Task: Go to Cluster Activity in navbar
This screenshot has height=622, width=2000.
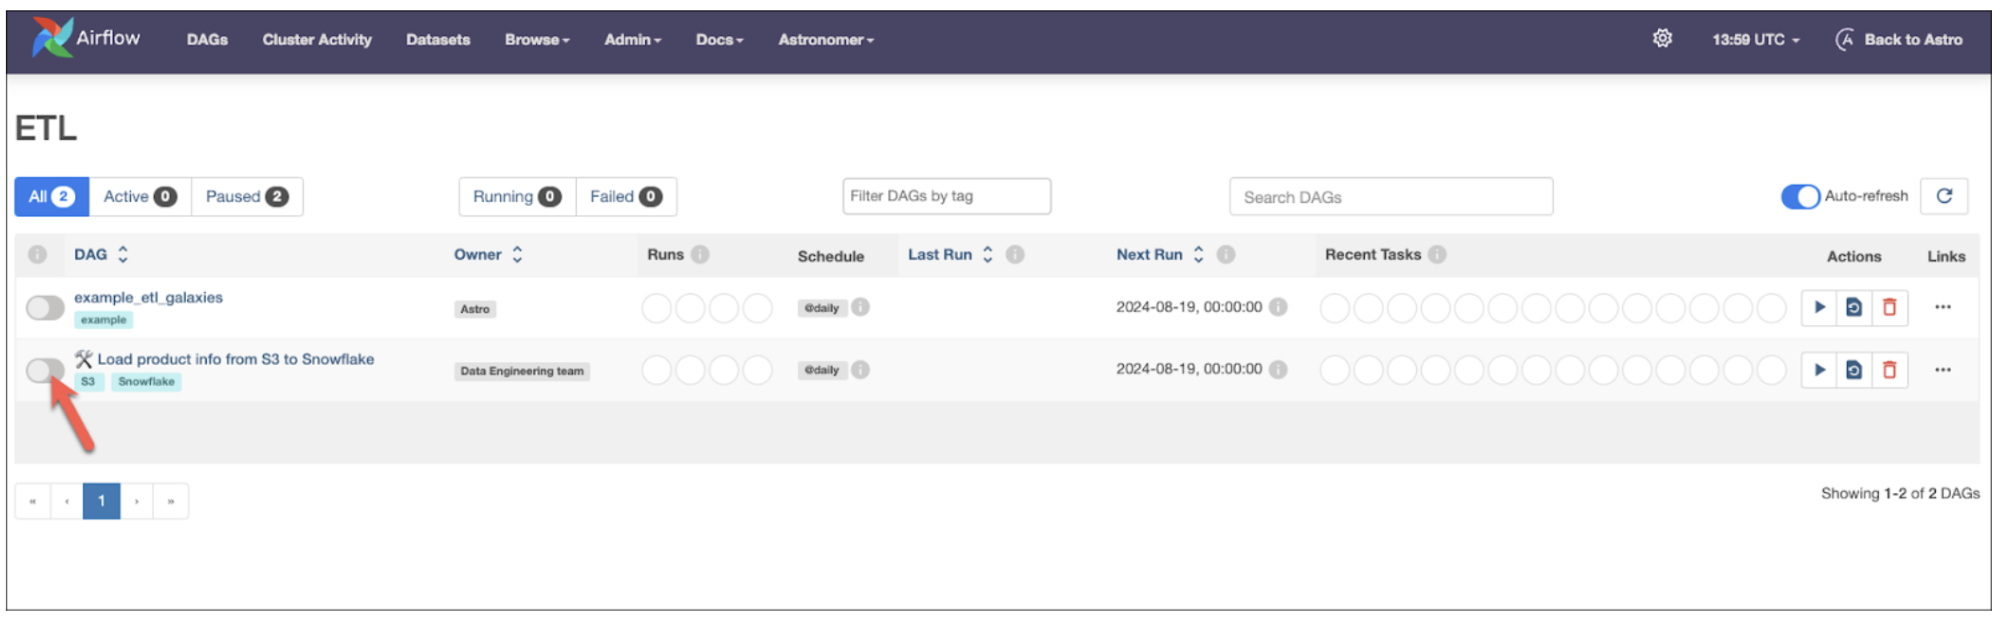Action: (317, 40)
